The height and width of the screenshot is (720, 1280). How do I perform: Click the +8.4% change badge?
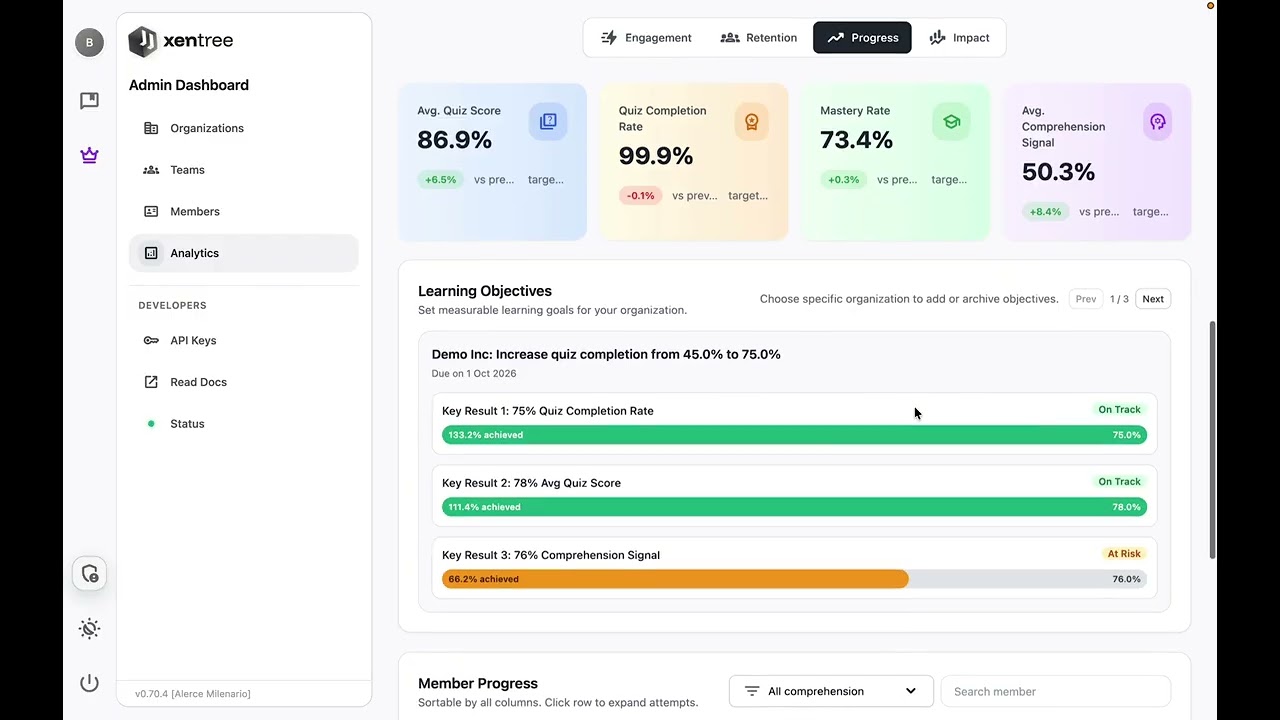tap(1045, 212)
